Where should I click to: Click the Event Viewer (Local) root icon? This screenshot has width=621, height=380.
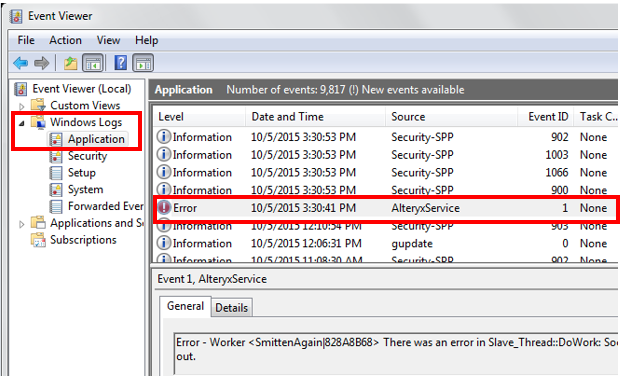pos(21,89)
